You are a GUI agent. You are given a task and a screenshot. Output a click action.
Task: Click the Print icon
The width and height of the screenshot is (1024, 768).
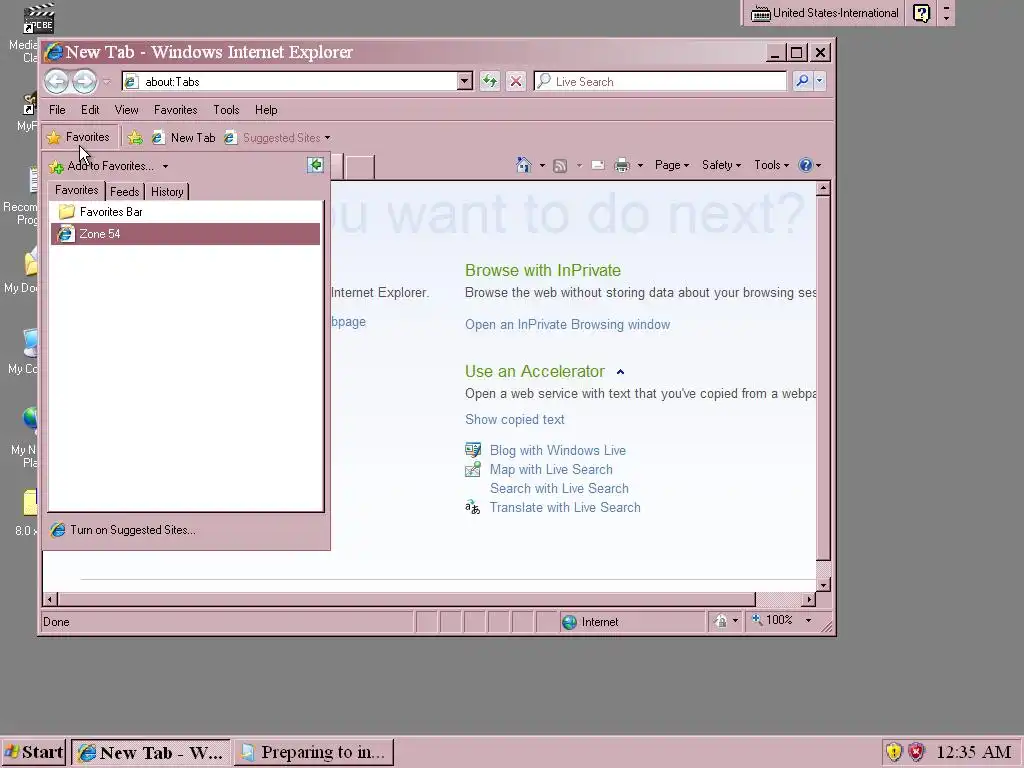pos(622,165)
